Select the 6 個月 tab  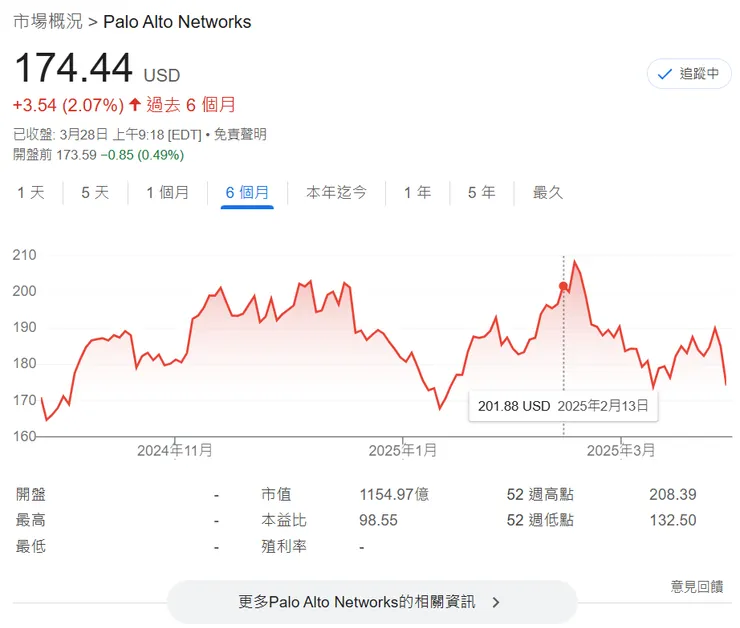tap(247, 193)
